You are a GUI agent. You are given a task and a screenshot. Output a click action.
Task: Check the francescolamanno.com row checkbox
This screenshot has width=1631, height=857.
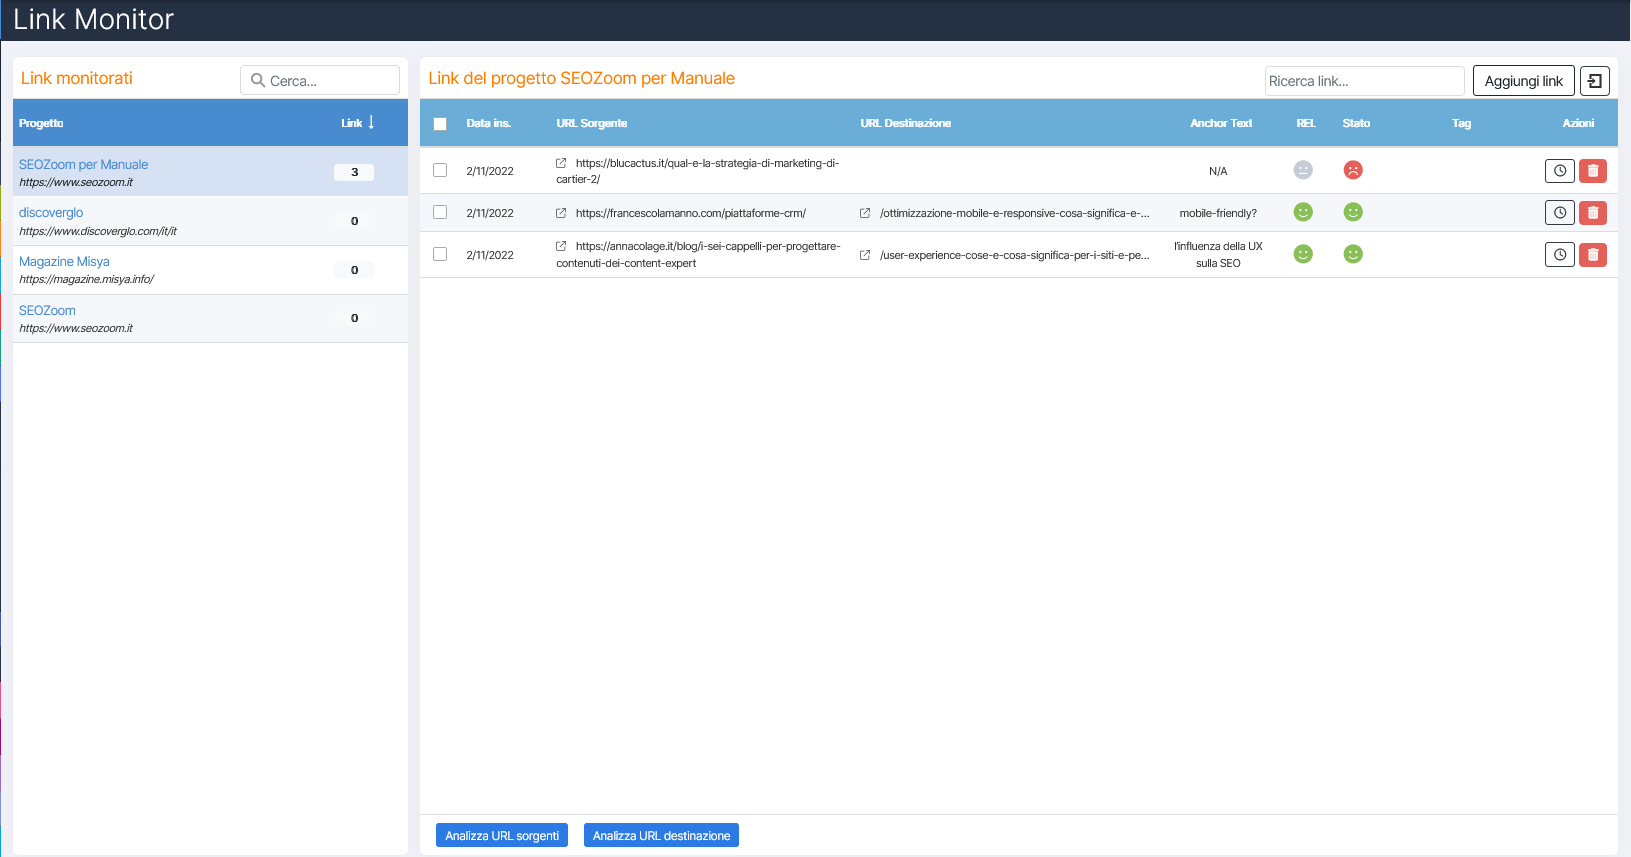pos(440,212)
